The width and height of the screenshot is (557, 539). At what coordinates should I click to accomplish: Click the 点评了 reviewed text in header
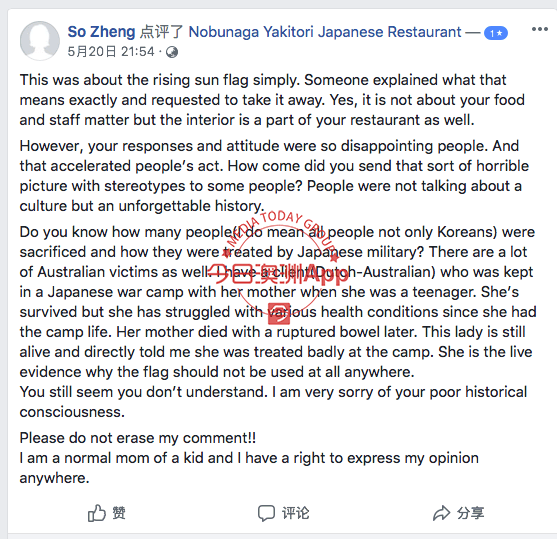162,32
